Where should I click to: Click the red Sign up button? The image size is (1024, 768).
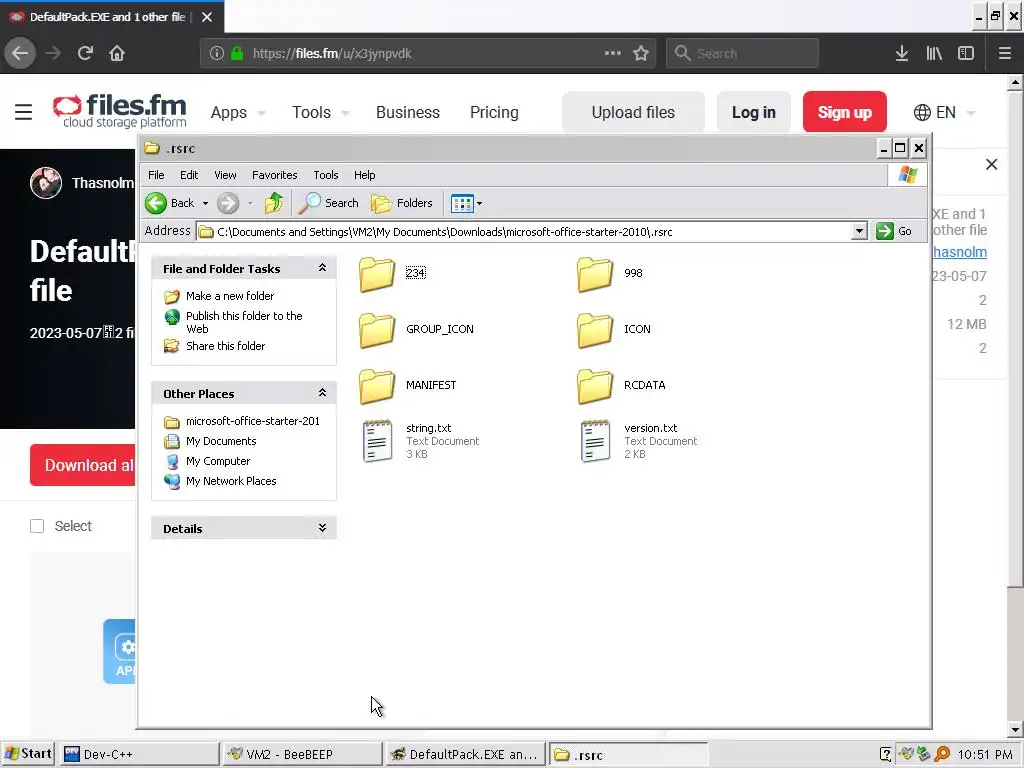[x=844, y=112]
